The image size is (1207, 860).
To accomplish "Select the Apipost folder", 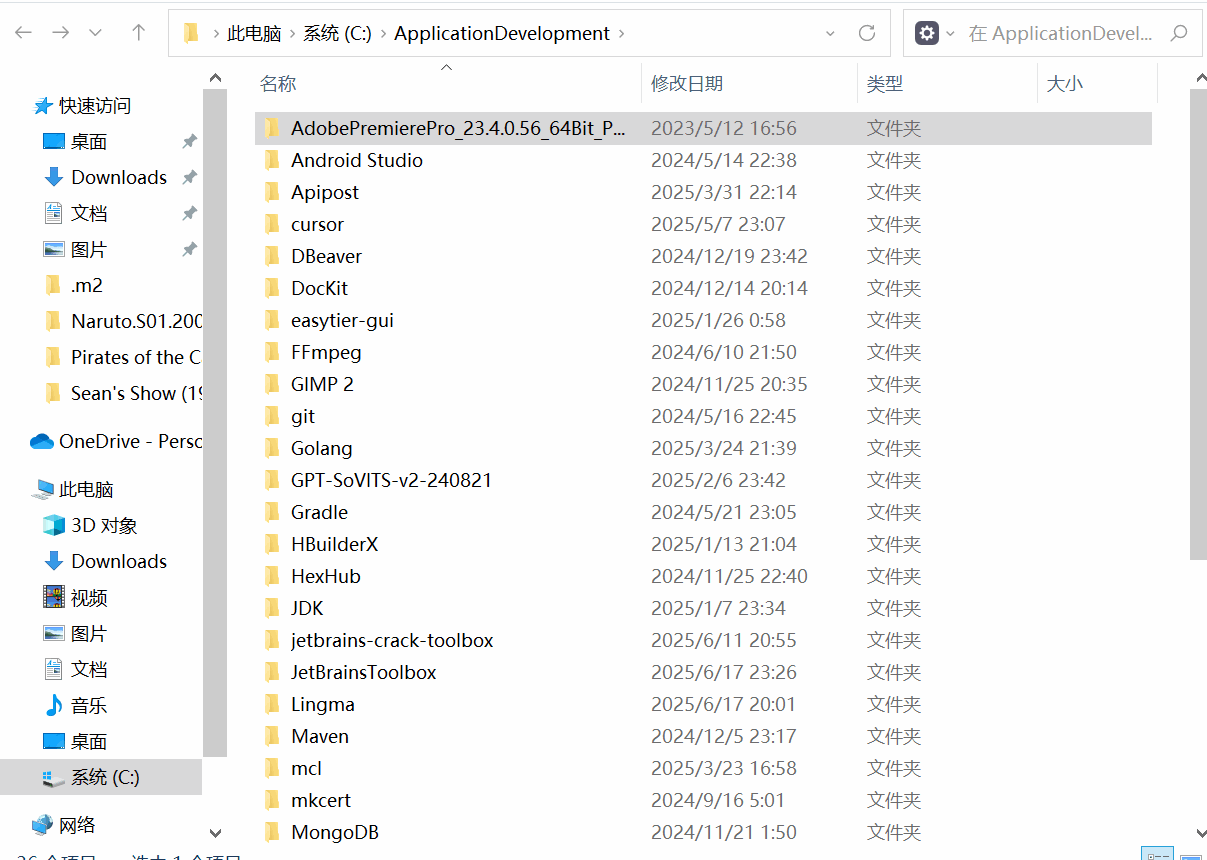I will click(x=325, y=192).
